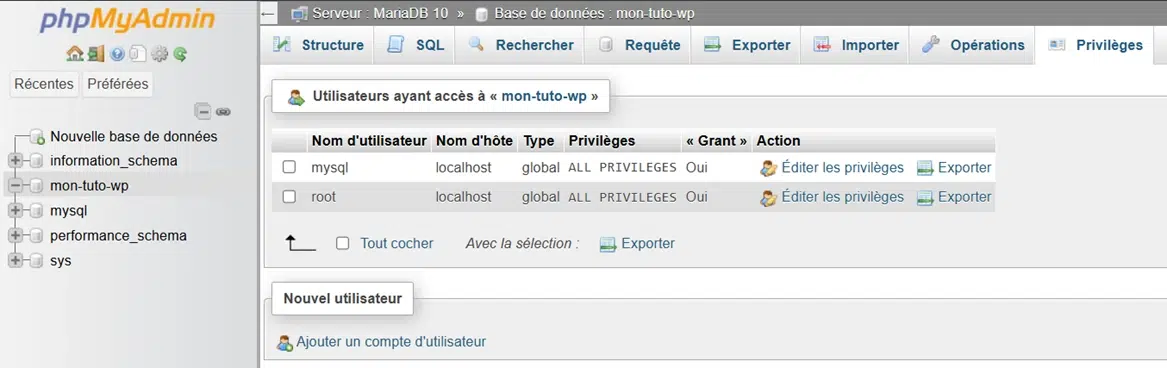Open the documentation help icon
The height and width of the screenshot is (368, 1167).
(x=117, y=54)
